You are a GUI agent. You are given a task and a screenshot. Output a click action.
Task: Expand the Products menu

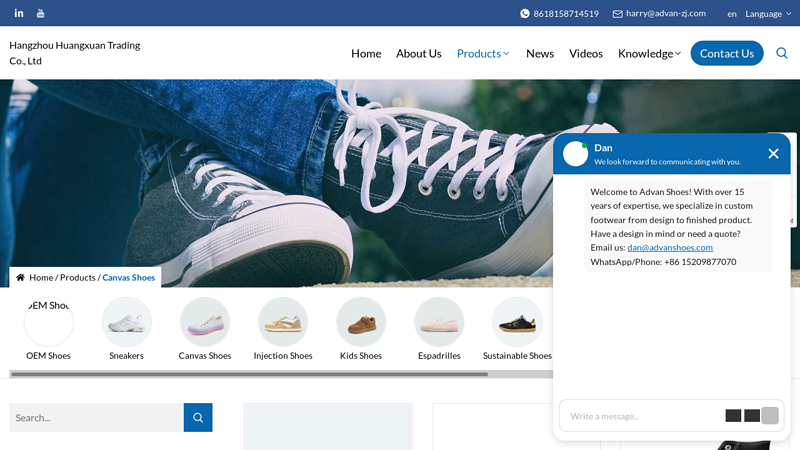click(x=483, y=54)
